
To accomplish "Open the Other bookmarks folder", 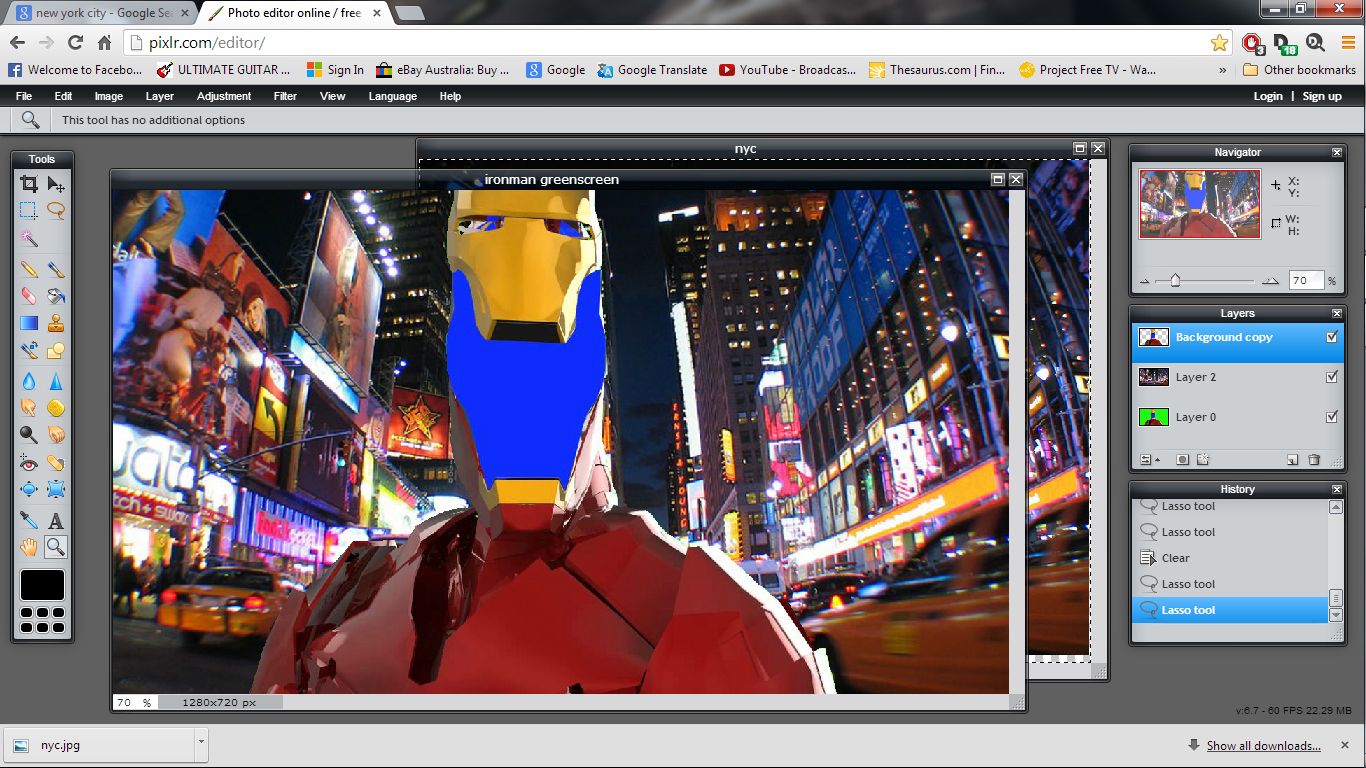I will (1299, 70).
